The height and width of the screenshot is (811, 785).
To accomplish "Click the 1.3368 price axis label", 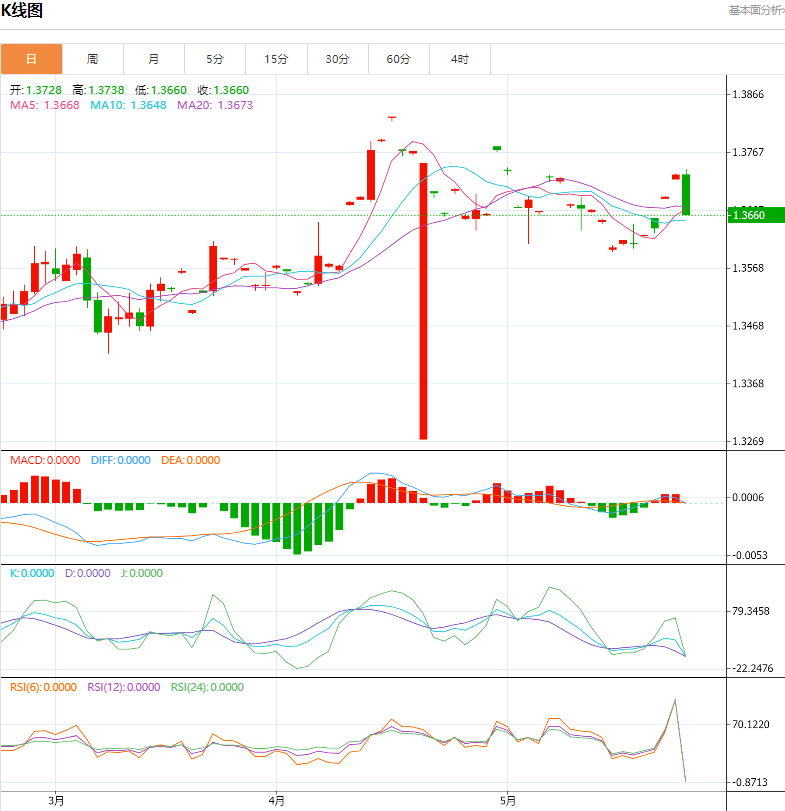I will click(x=748, y=383).
